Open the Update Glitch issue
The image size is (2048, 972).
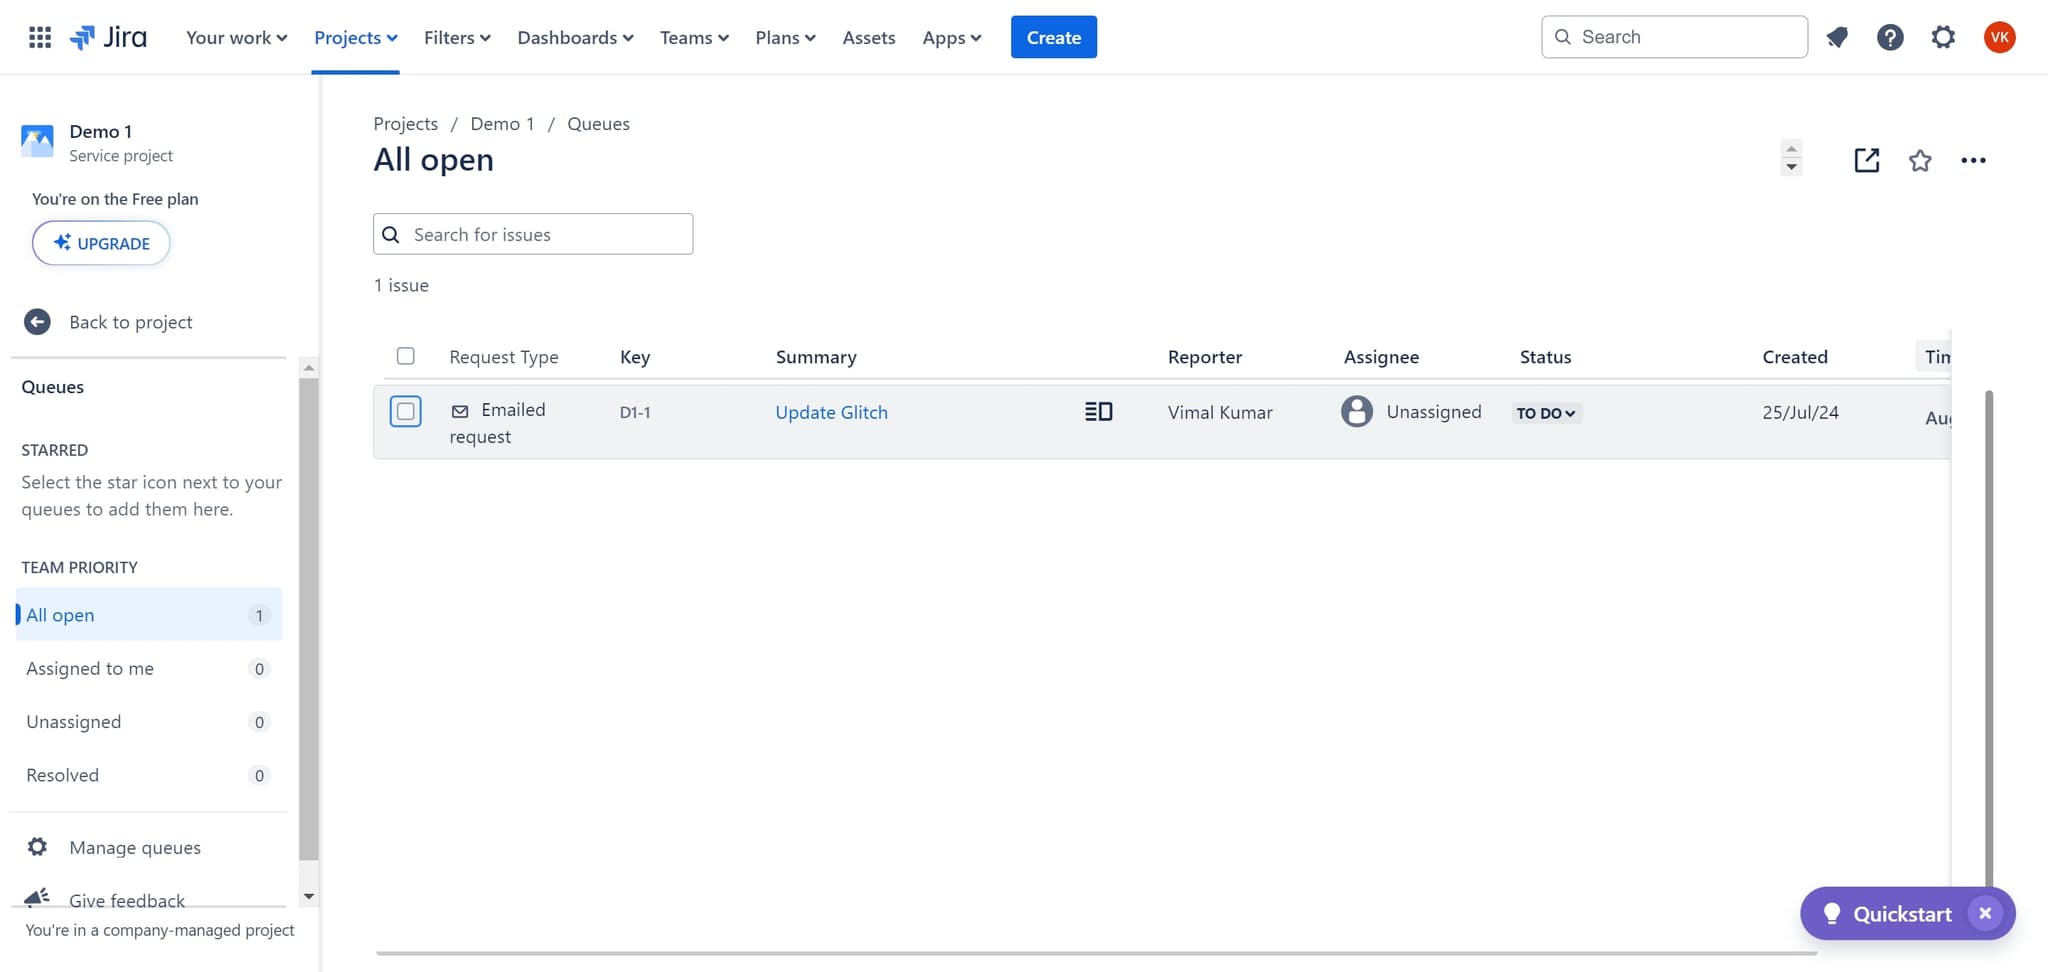(831, 412)
